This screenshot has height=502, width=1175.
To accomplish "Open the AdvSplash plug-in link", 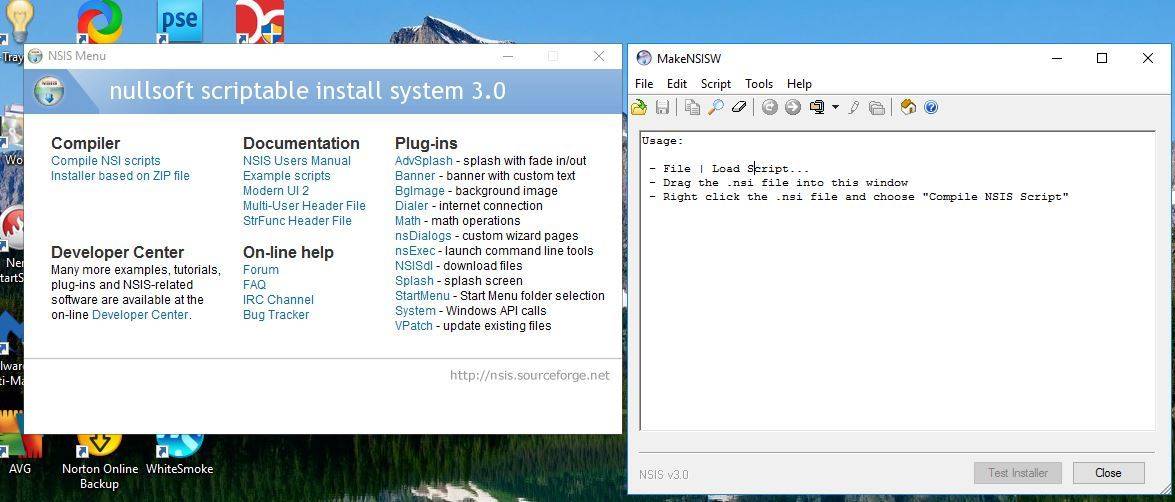I will pyautogui.click(x=423, y=160).
